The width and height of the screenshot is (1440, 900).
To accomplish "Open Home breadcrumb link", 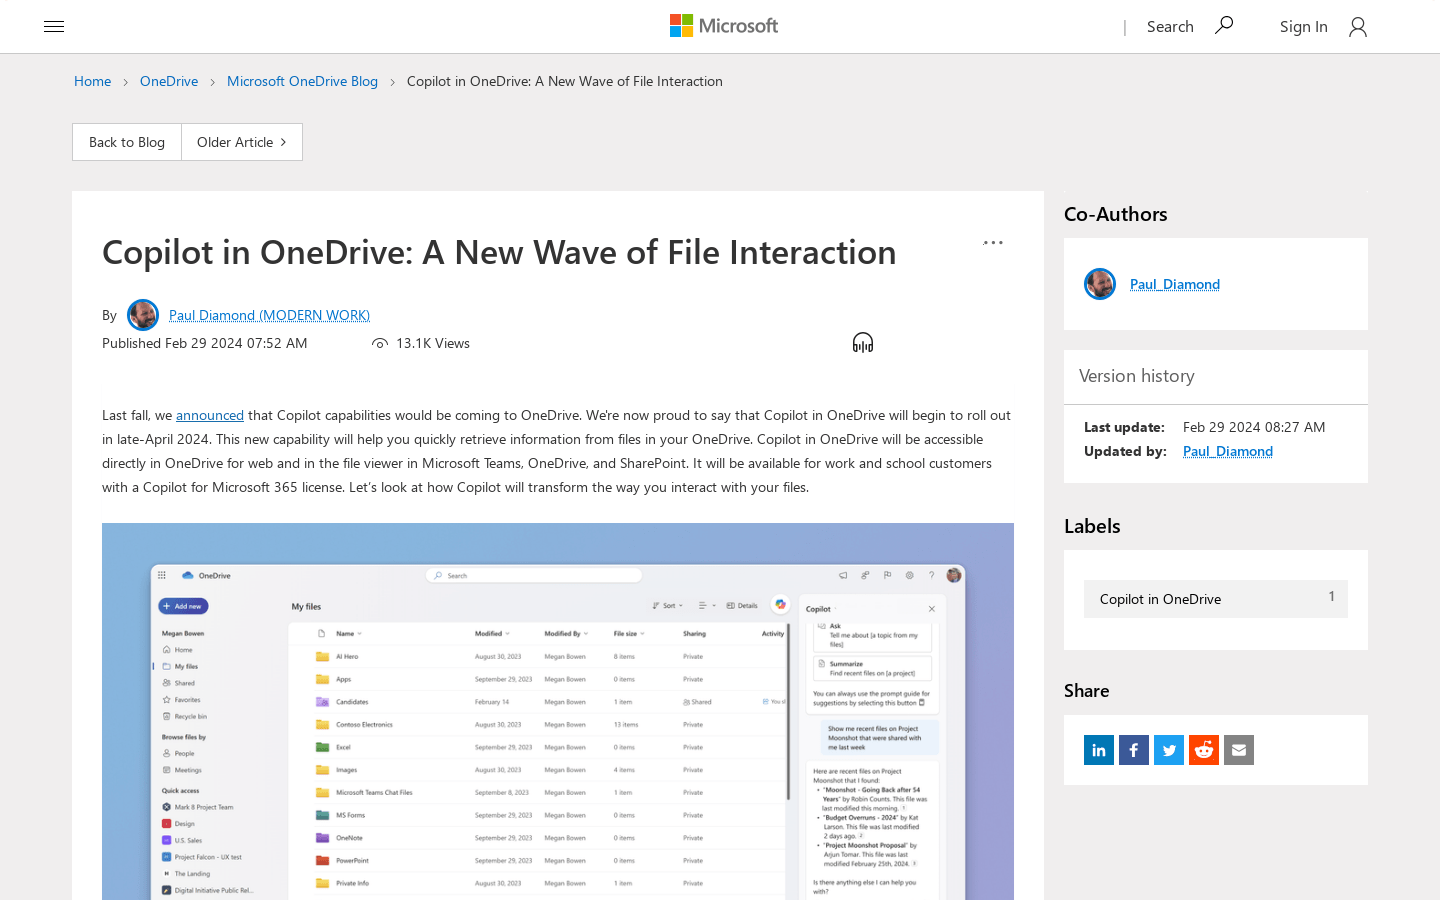I will click(x=92, y=81).
